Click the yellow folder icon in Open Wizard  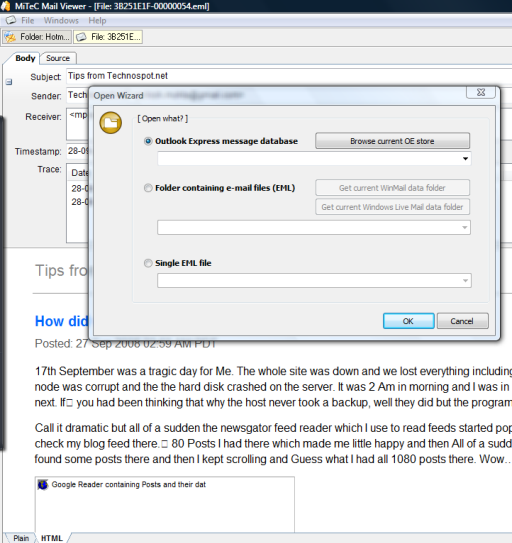pos(111,123)
